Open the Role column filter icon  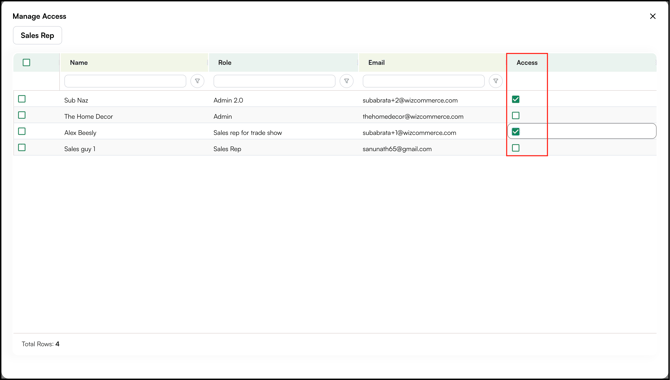pos(347,81)
